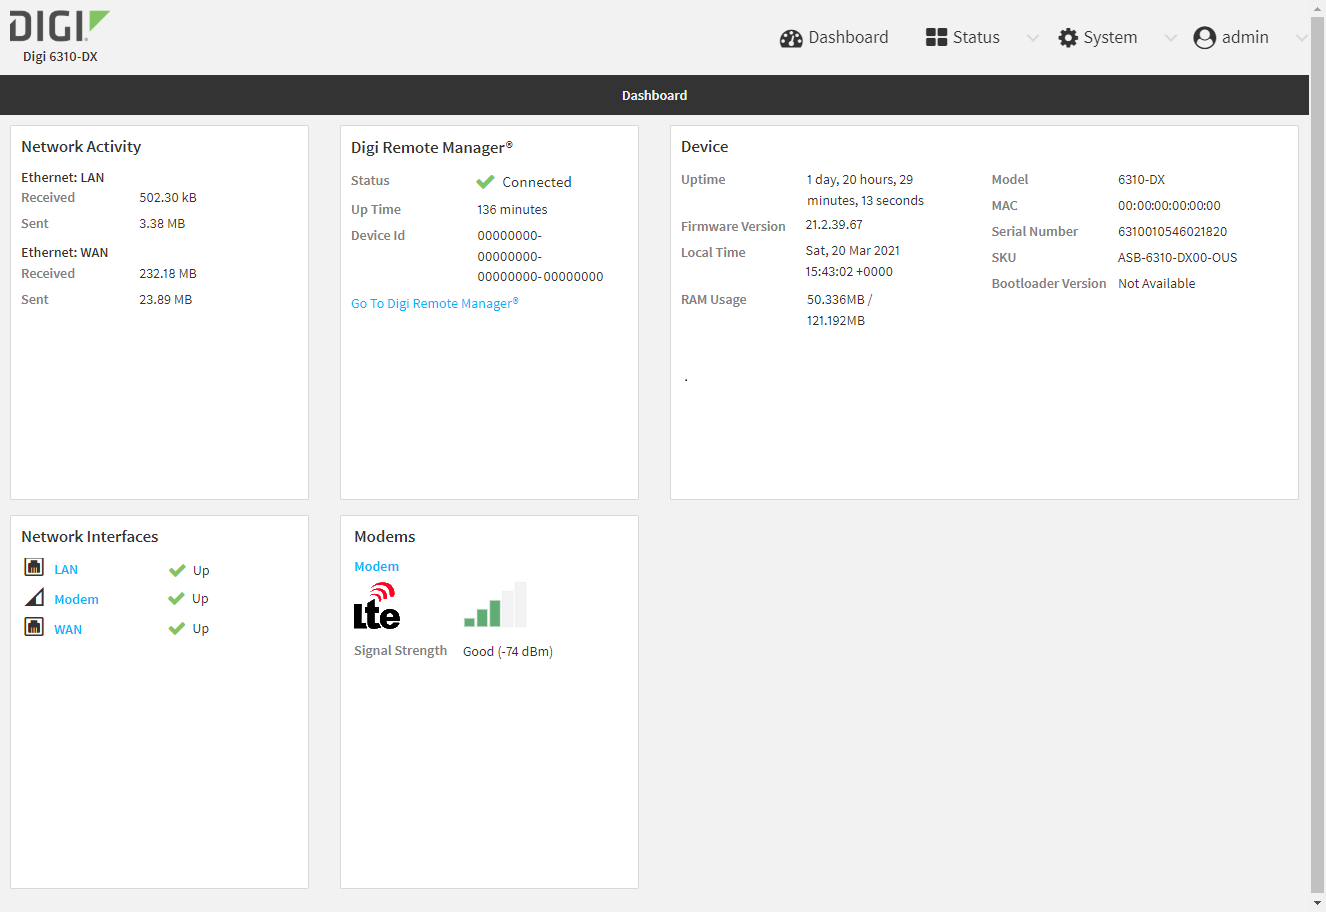Open the Status menu
The image size is (1326, 912).
coord(963,38)
